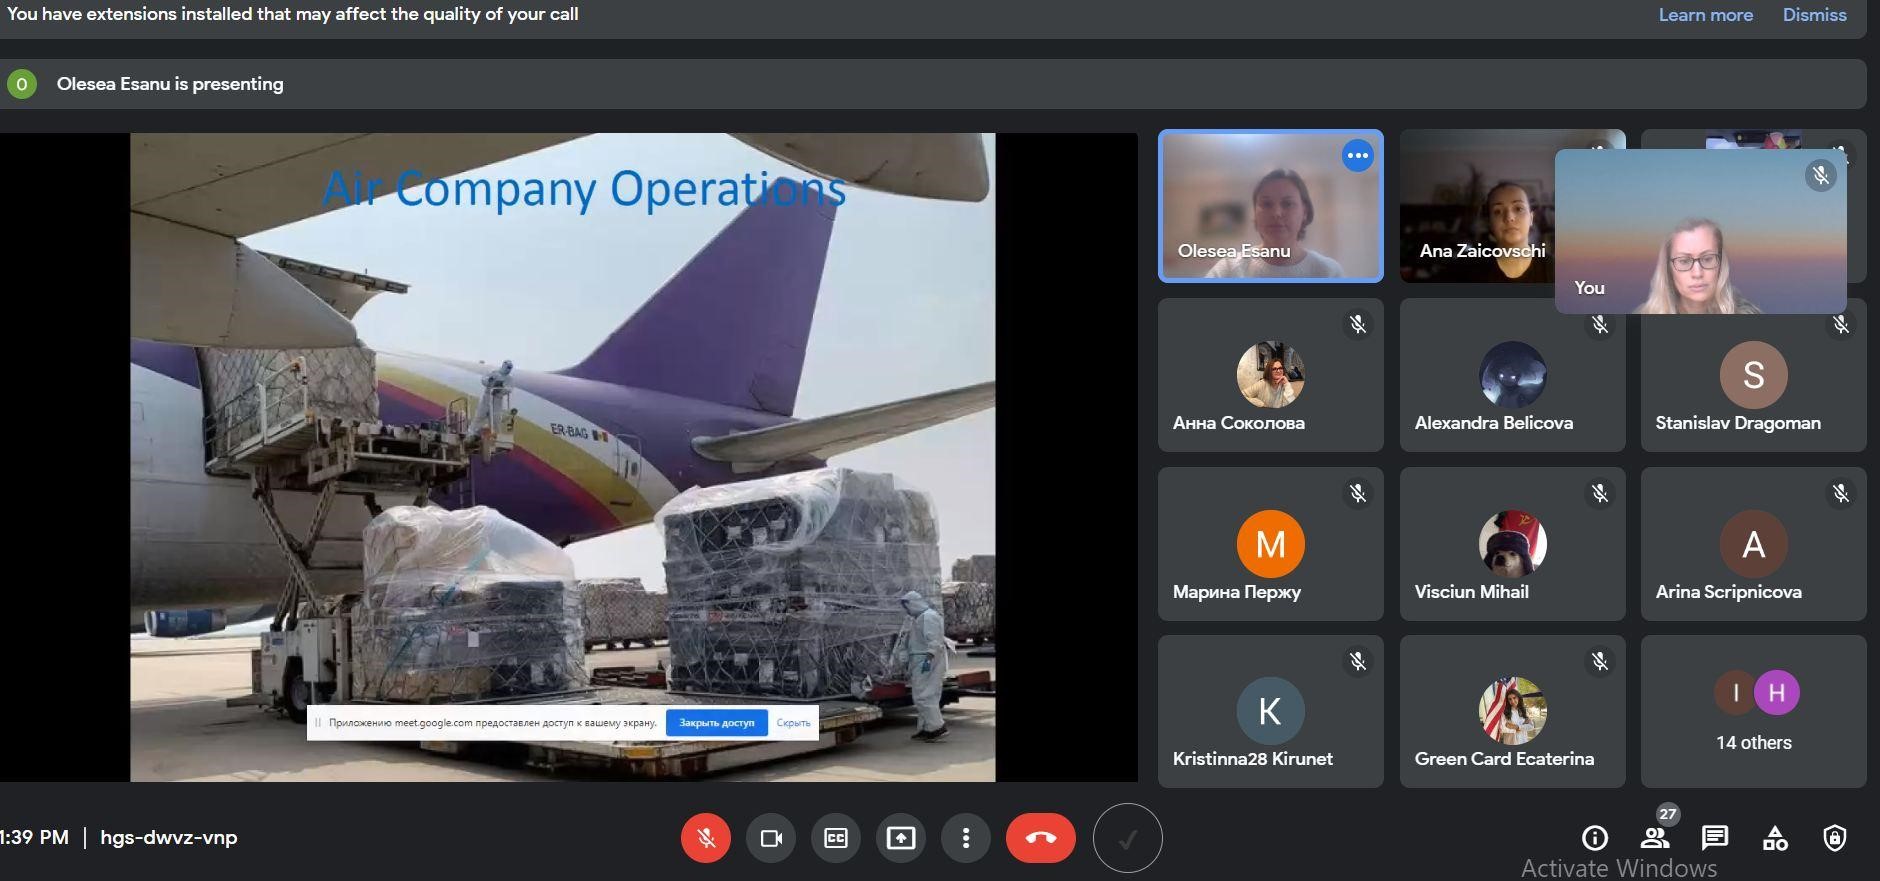Toggle the camera on or off

[771, 838]
